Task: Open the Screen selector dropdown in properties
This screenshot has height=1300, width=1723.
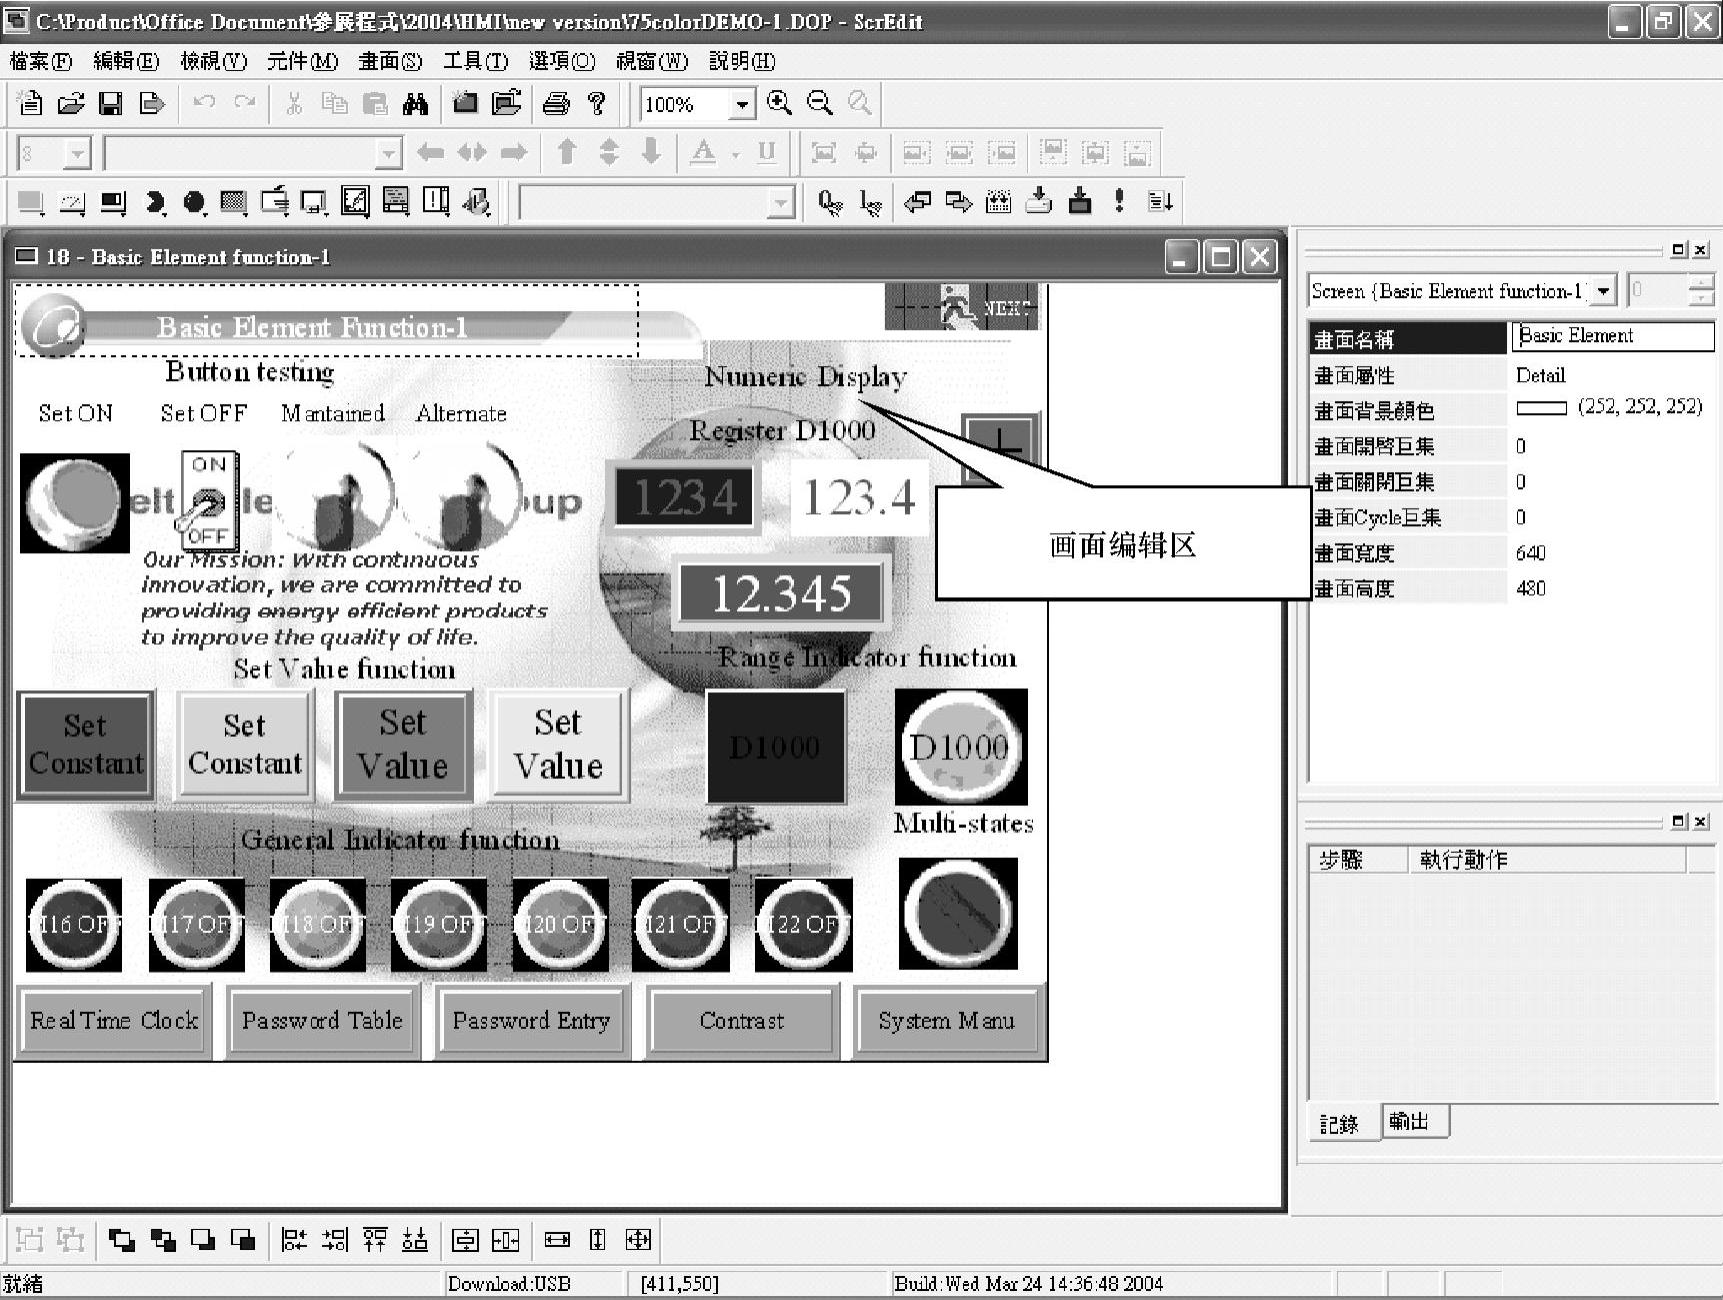Action: click(x=1604, y=291)
